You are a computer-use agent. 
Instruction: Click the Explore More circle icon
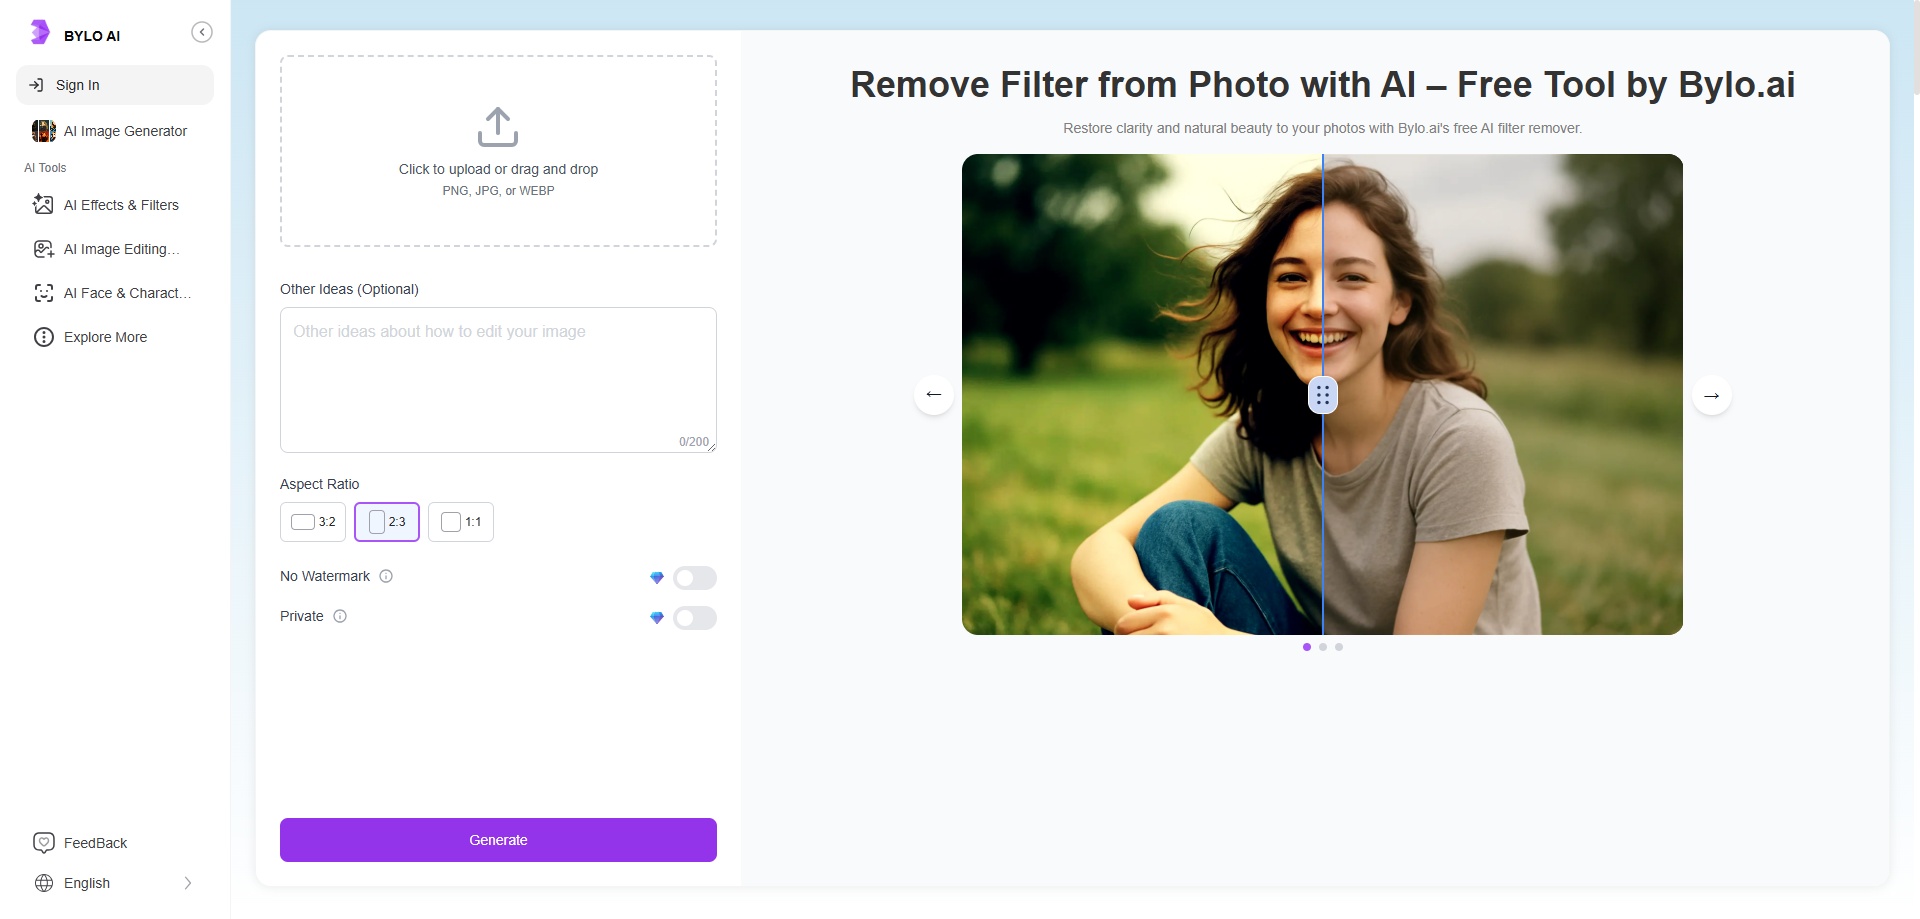pos(43,337)
